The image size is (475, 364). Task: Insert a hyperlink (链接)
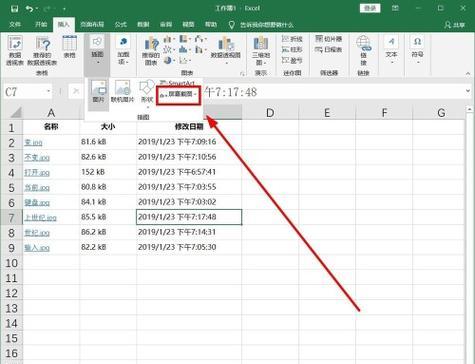coord(363,51)
